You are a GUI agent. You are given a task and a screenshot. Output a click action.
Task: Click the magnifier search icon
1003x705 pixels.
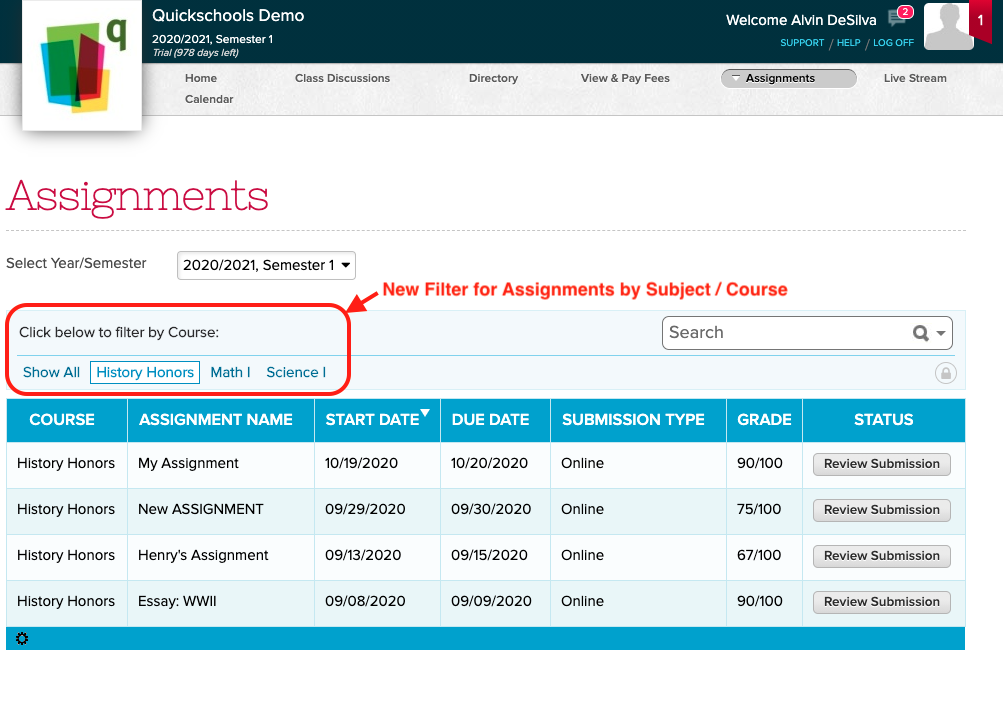pyautogui.click(x=920, y=333)
